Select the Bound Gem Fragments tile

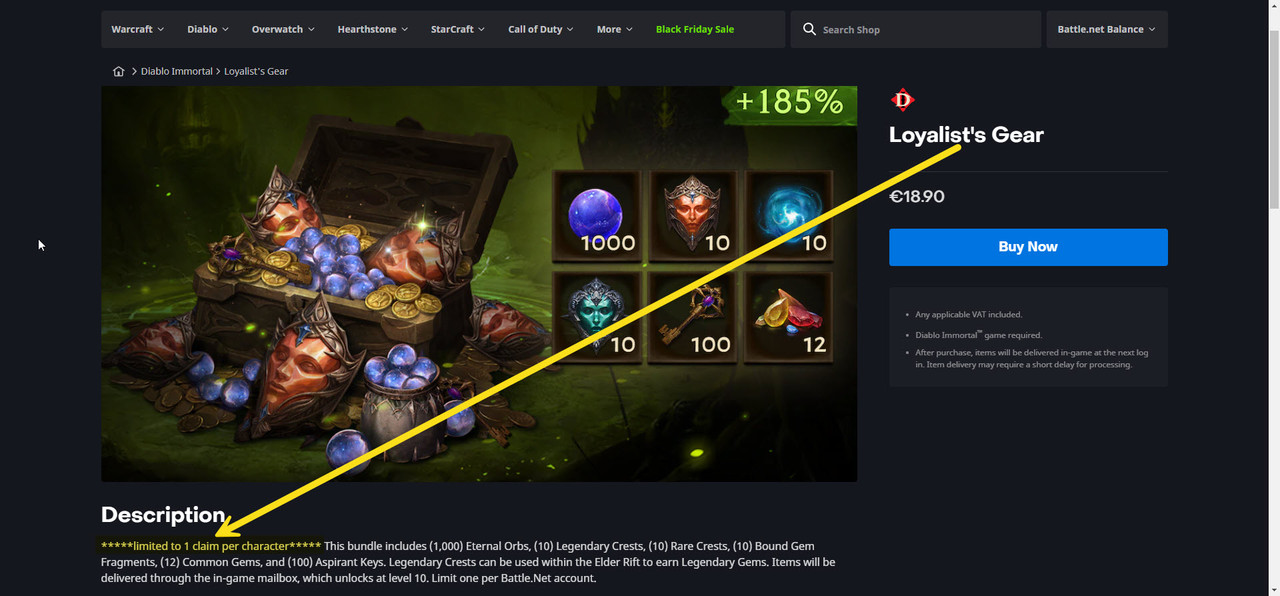596,316
